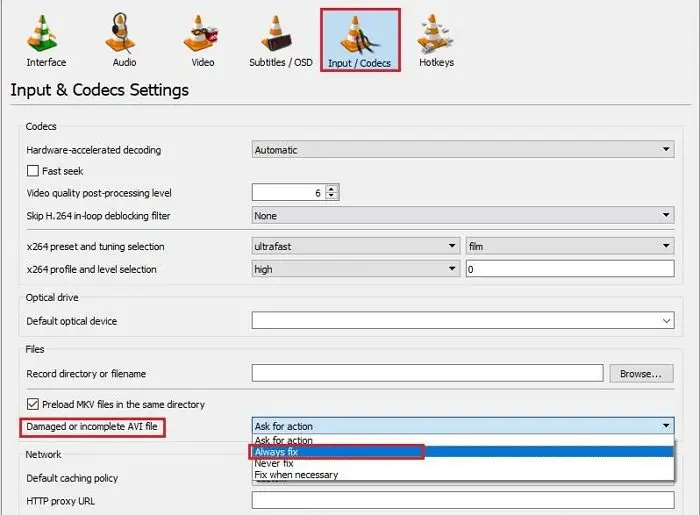Open Skip H.264 in-loop deblocking filter dropdown
The height and width of the screenshot is (515, 700).
pyautogui.click(x=463, y=216)
